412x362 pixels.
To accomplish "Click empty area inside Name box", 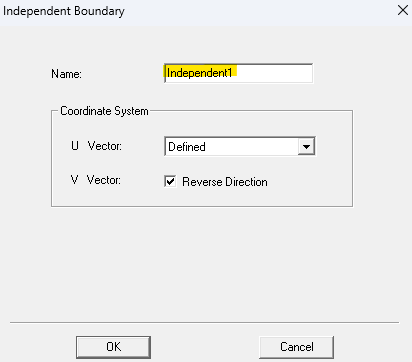I will [x=274, y=73].
